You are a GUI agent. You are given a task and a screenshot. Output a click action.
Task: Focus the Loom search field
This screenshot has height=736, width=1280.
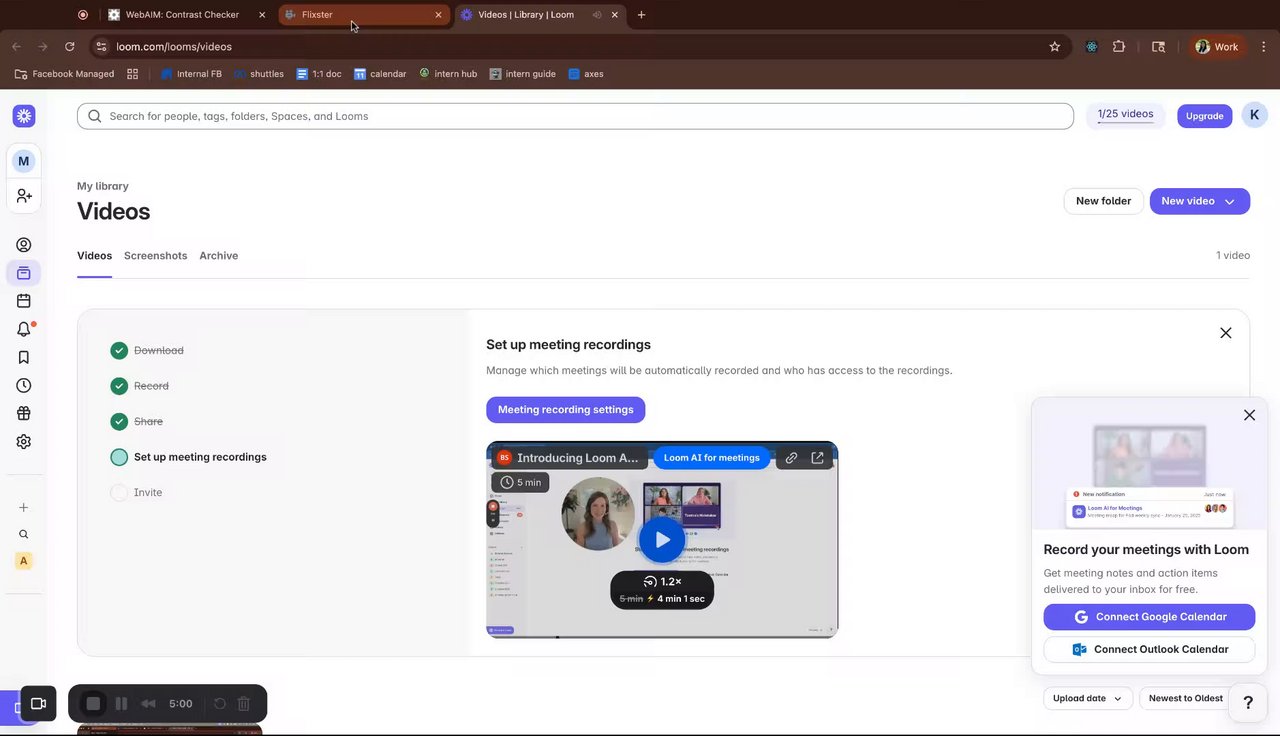(575, 116)
